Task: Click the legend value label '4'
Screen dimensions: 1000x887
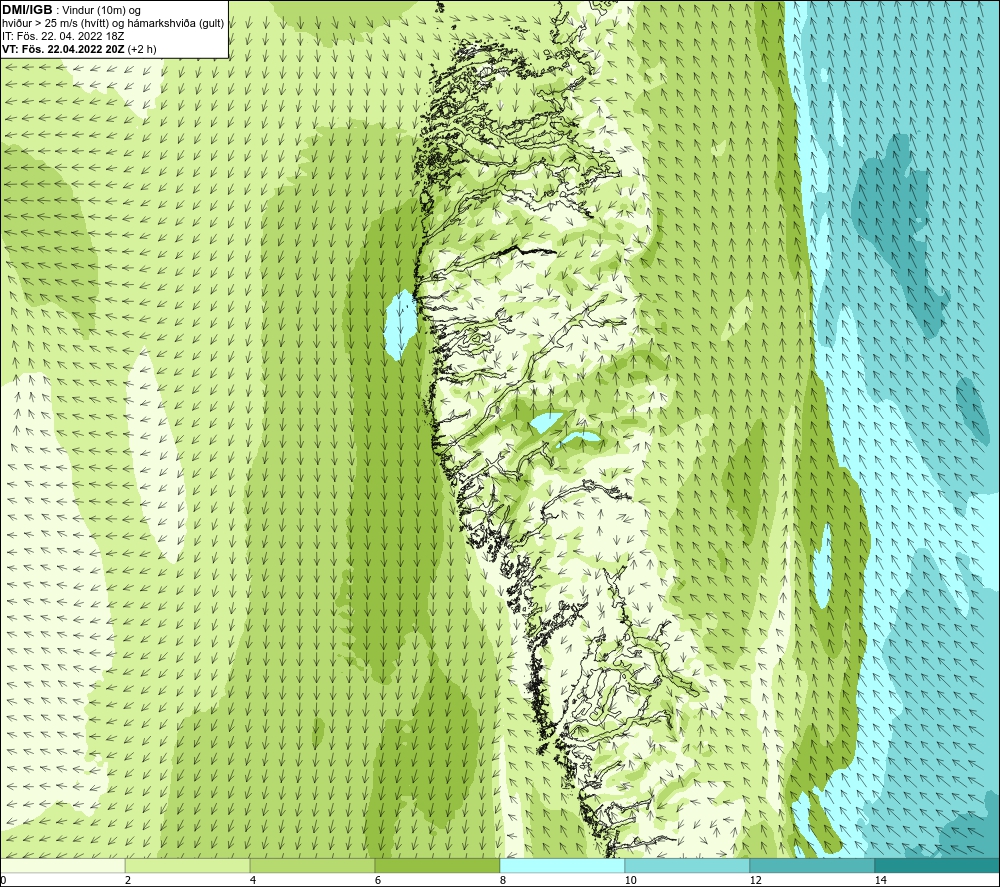Action: coord(253,880)
